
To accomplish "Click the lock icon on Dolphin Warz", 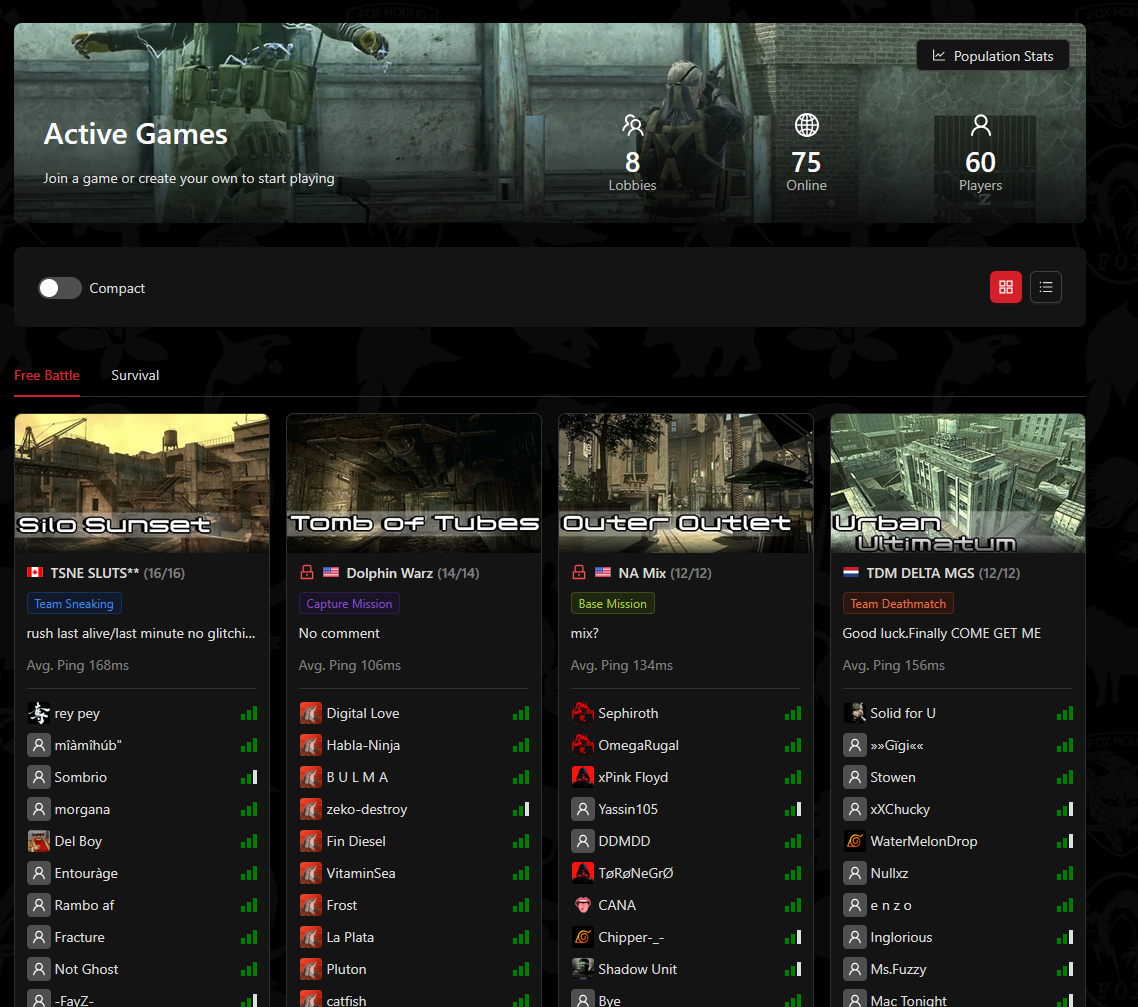I will pos(307,572).
